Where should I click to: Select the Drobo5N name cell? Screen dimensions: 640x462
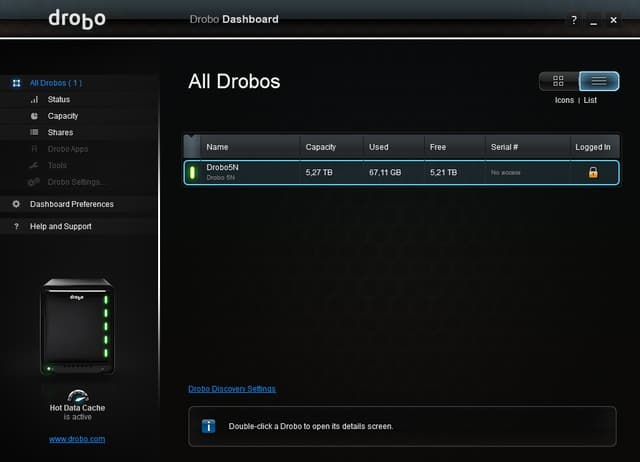222,167
